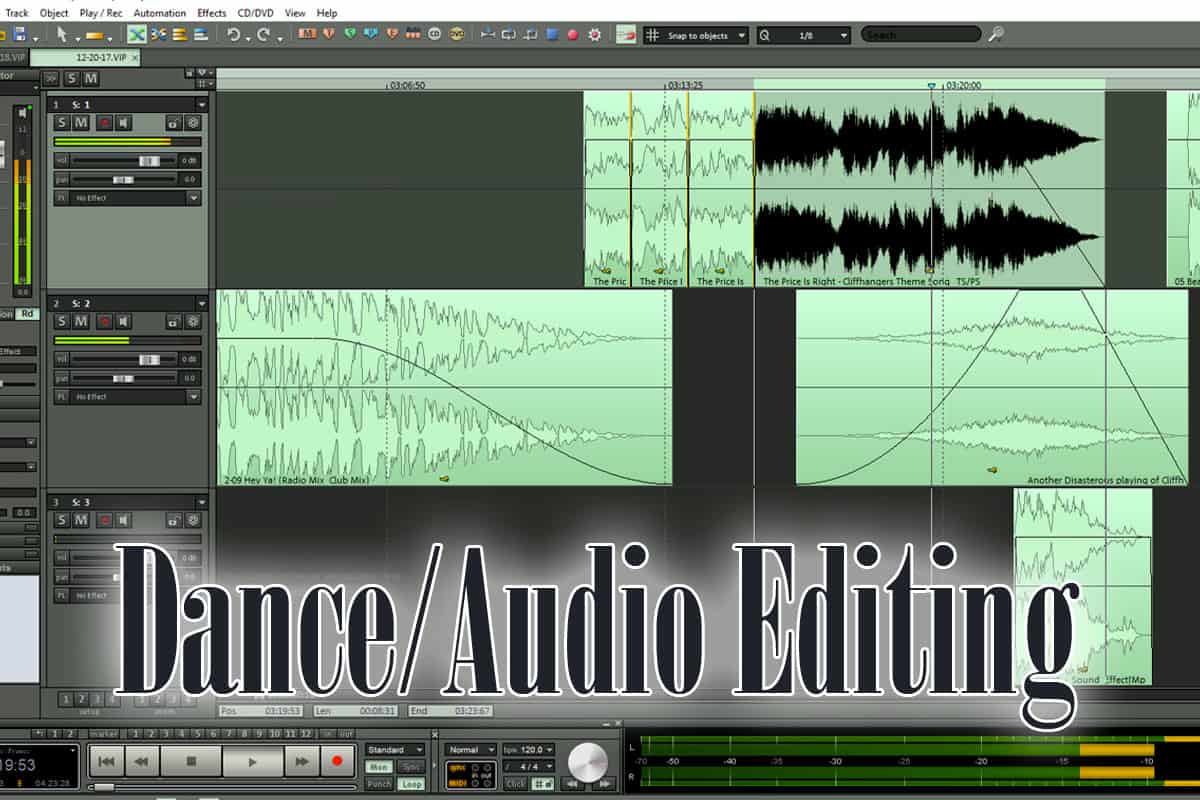Screen dimensions: 1200x800
Task: Click the Punch button in transport
Action: pyautogui.click(x=379, y=784)
